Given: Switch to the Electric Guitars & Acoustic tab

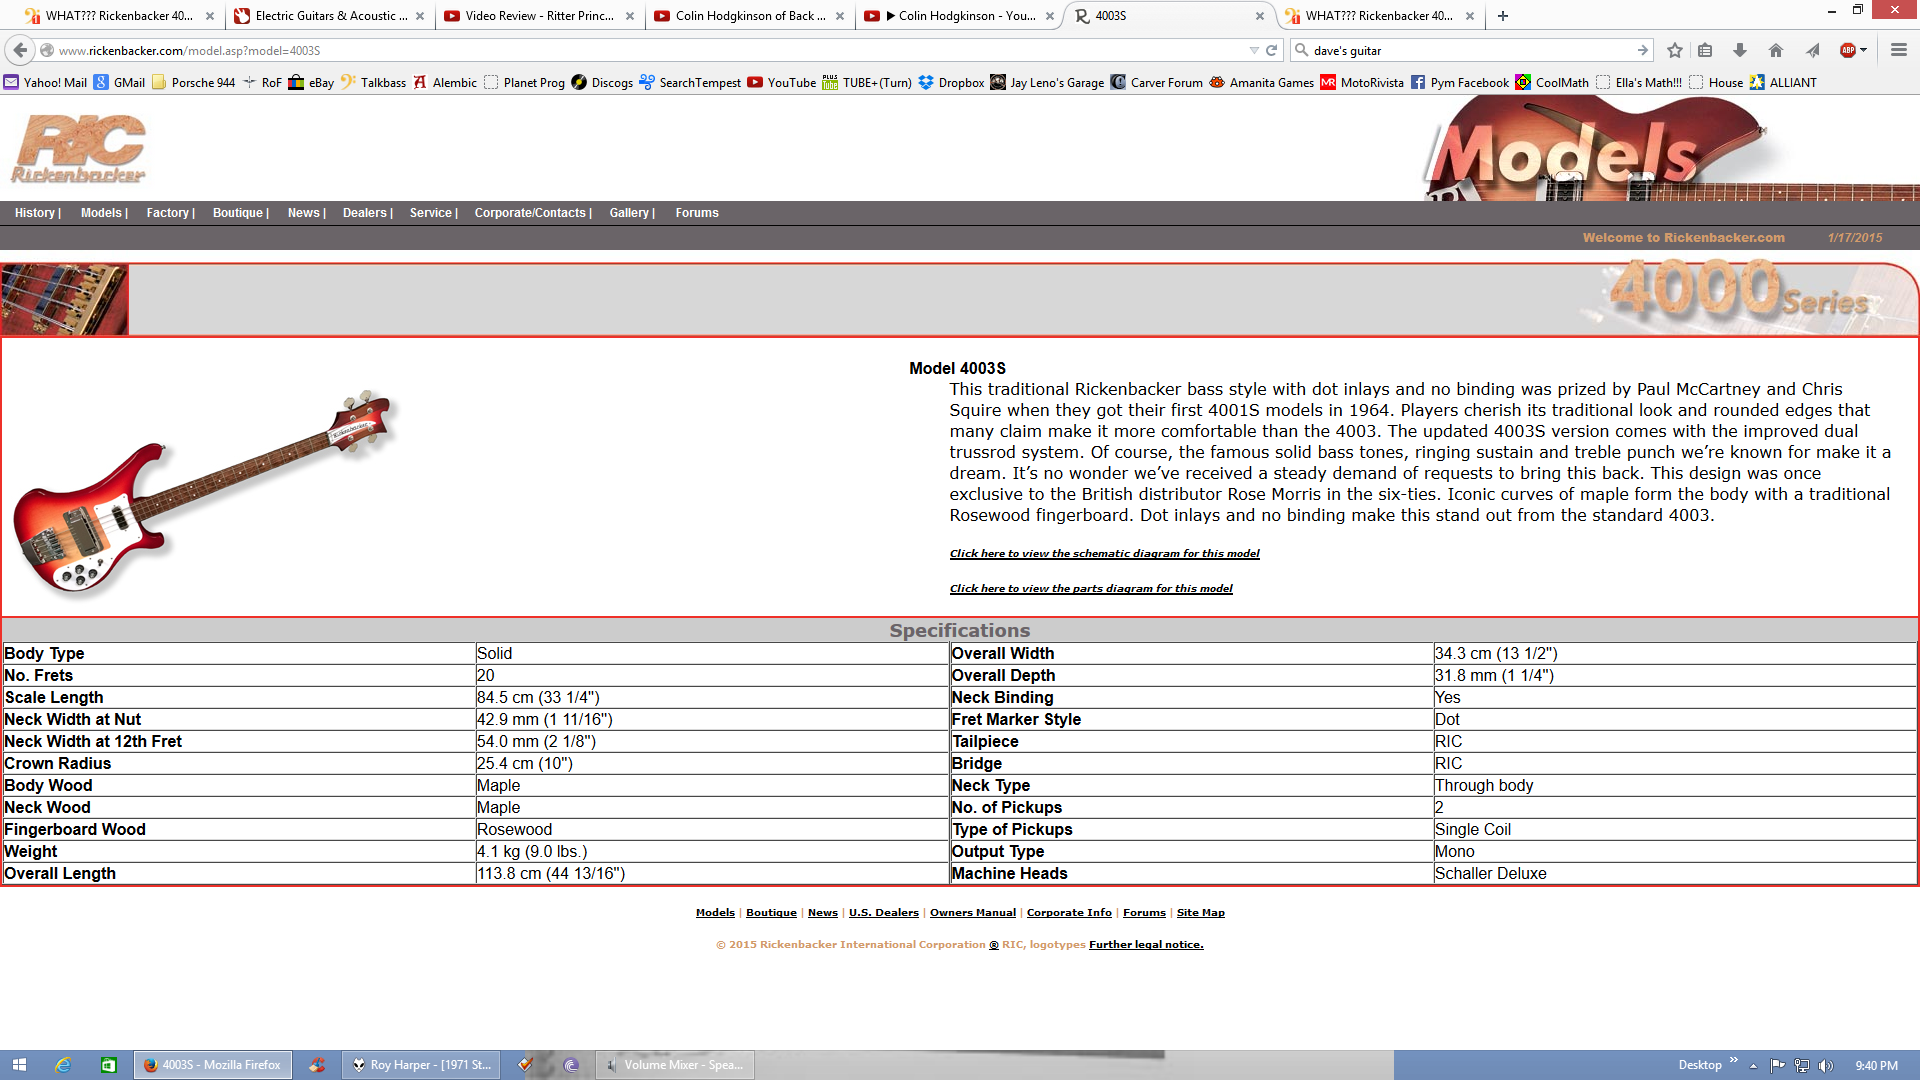Looking at the screenshot, I should tap(330, 16).
